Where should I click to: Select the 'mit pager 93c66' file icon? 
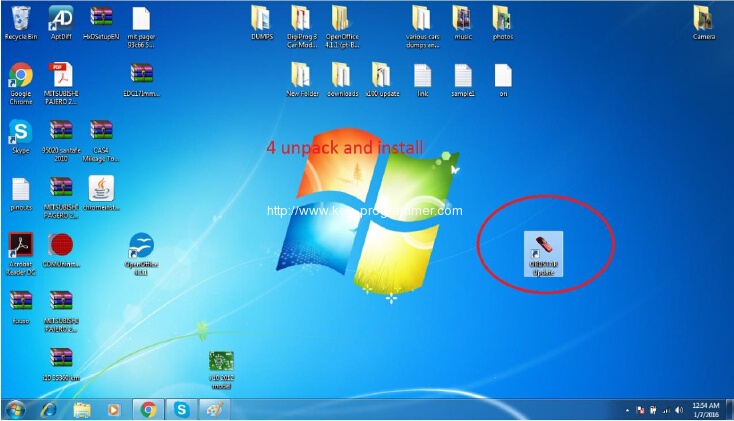(x=141, y=27)
